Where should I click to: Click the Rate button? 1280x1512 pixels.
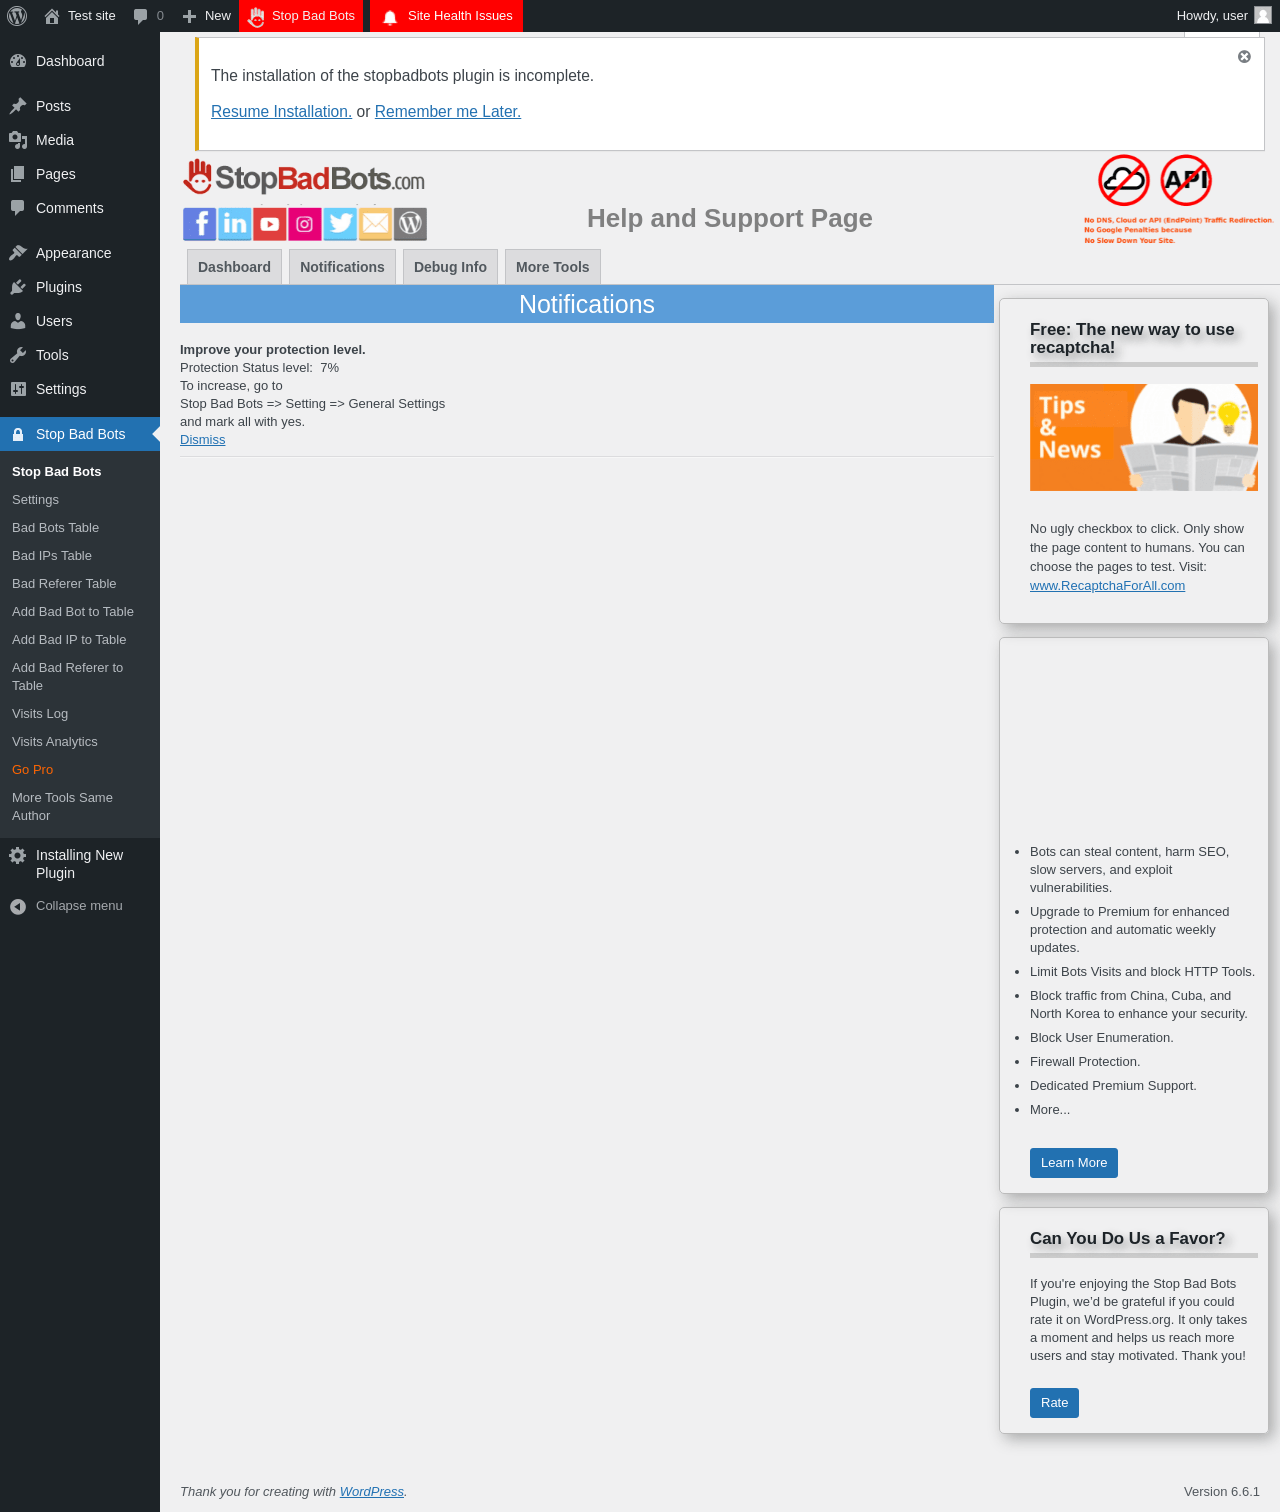pyautogui.click(x=1054, y=1403)
